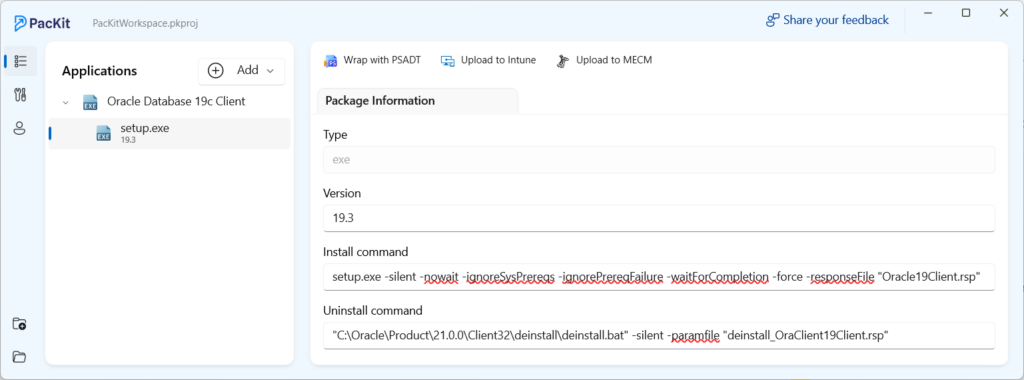Viewport: 1024px width, 380px height.
Task: Click the Share your feedback icon
Action: click(x=773, y=21)
